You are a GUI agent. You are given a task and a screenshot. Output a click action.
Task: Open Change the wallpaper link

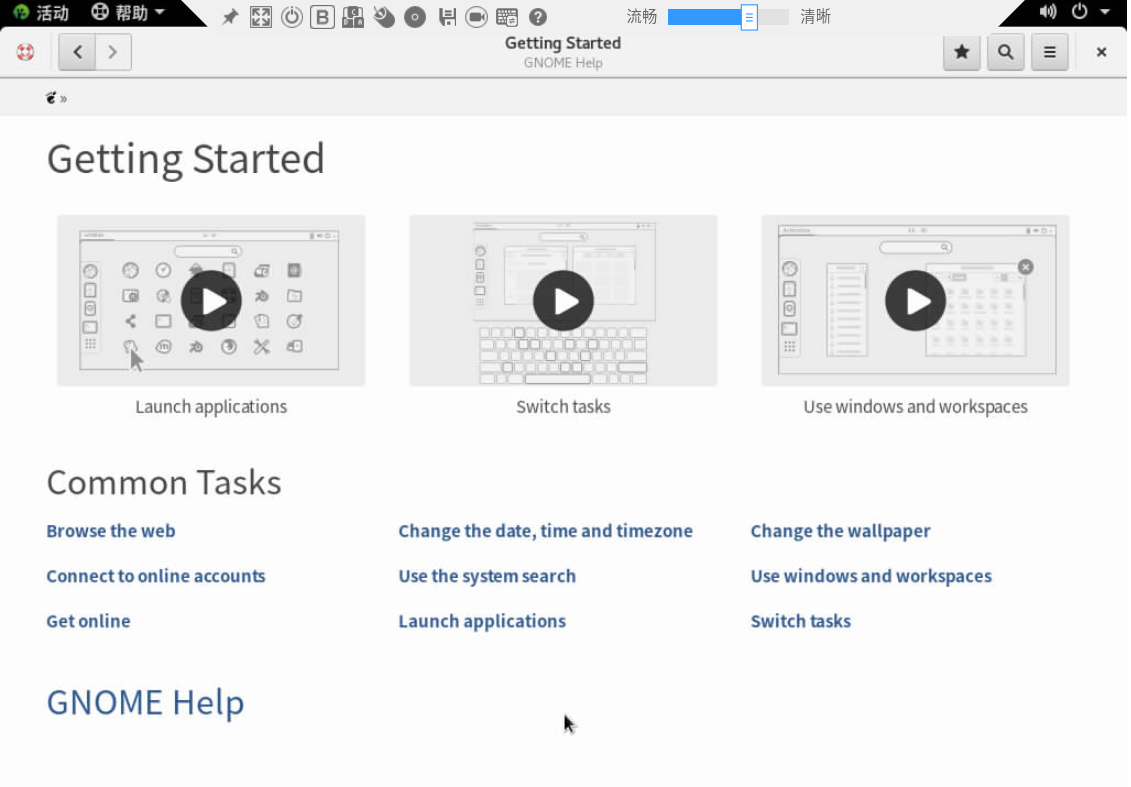(840, 531)
